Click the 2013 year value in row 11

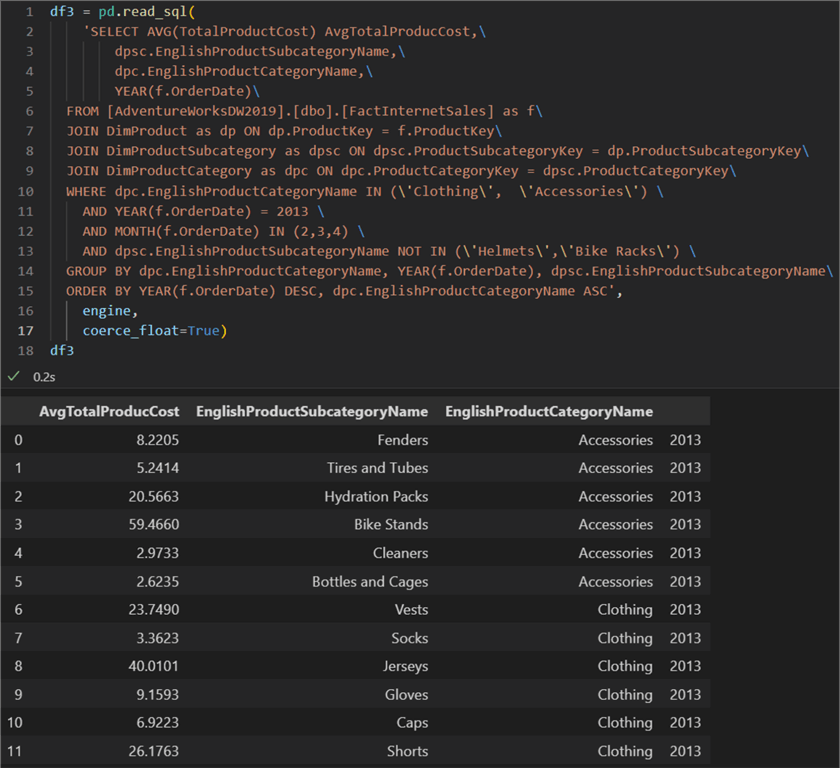point(684,751)
